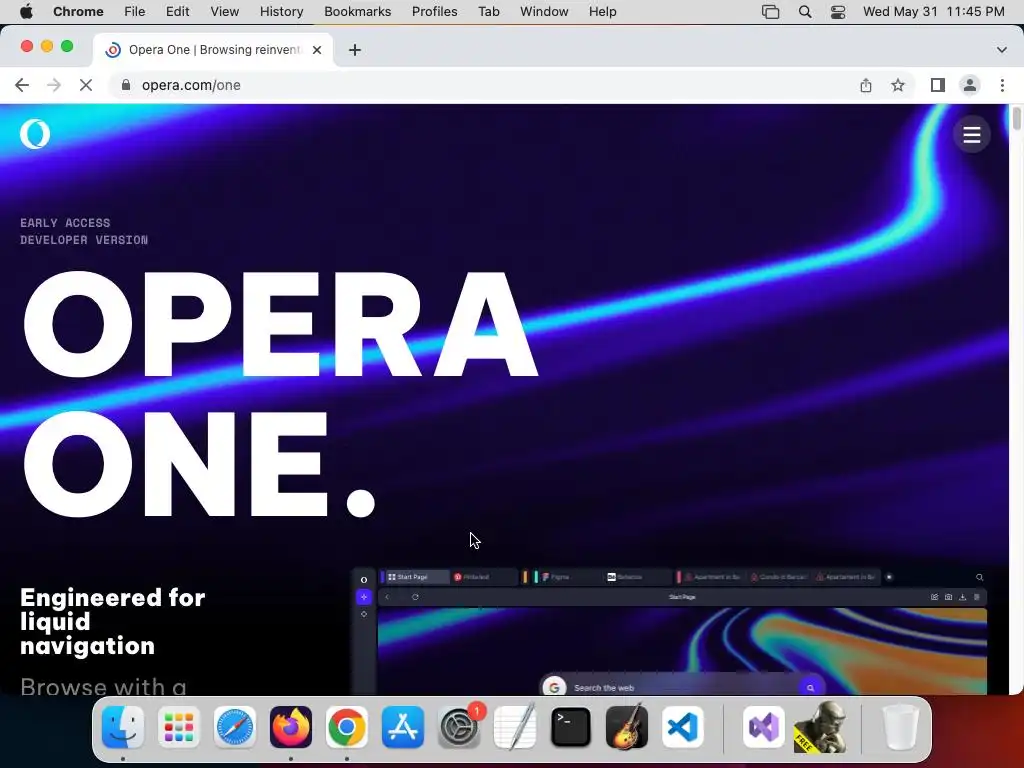Share this page via the share icon

[x=865, y=85]
